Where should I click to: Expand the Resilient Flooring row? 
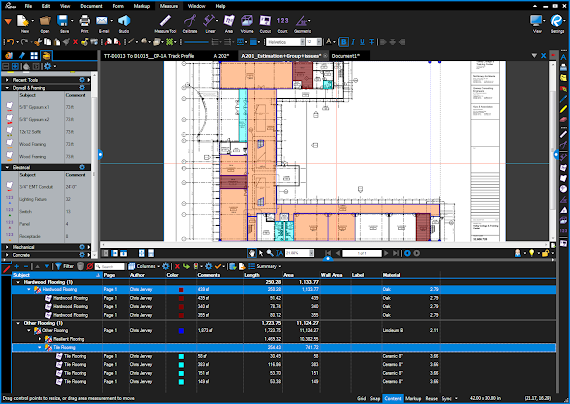40,339
